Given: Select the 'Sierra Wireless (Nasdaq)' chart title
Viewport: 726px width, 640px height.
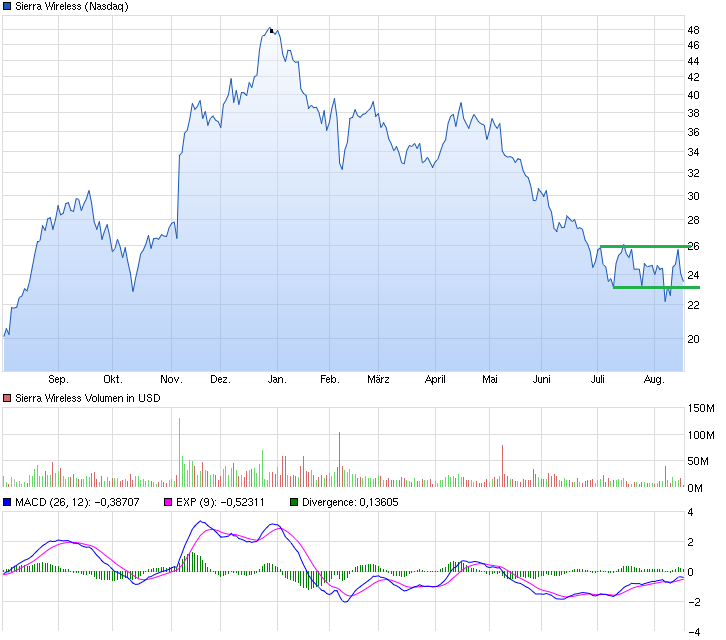Looking at the screenshot, I should coord(72,7).
